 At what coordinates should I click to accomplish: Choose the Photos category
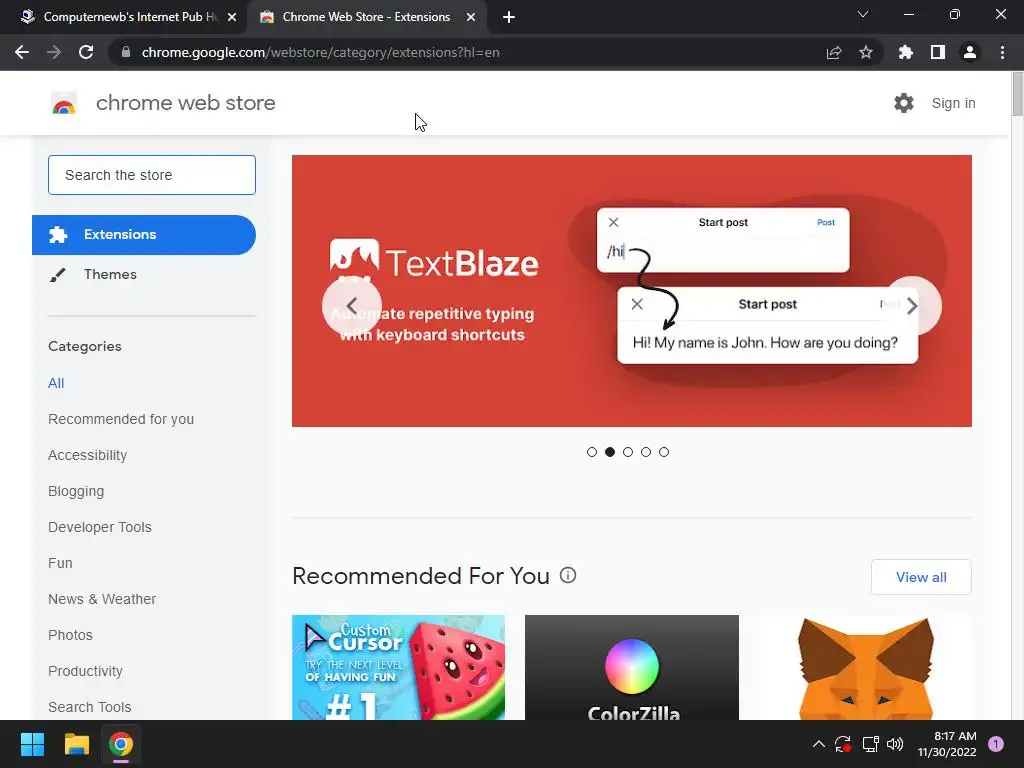(x=71, y=635)
